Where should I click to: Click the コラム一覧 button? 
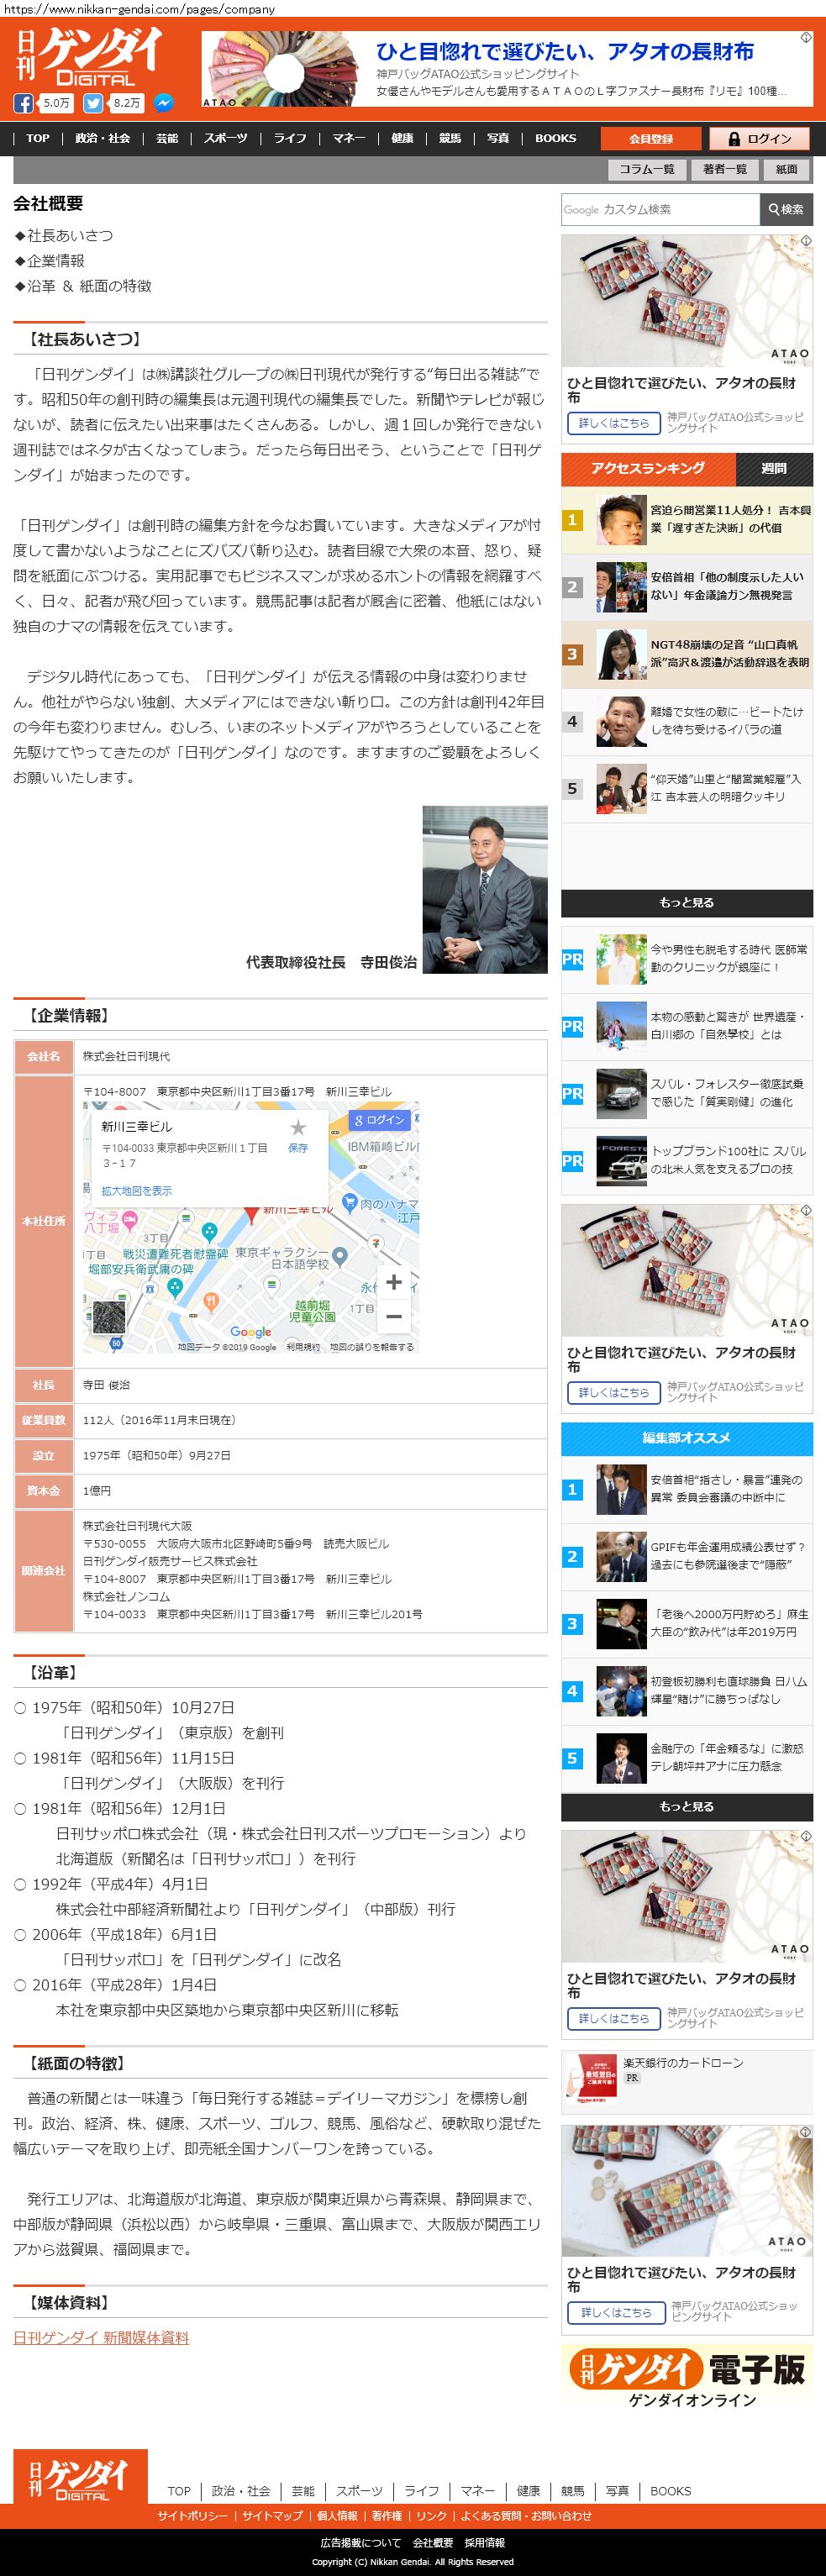pyautogui.click(x=646, y=169)
